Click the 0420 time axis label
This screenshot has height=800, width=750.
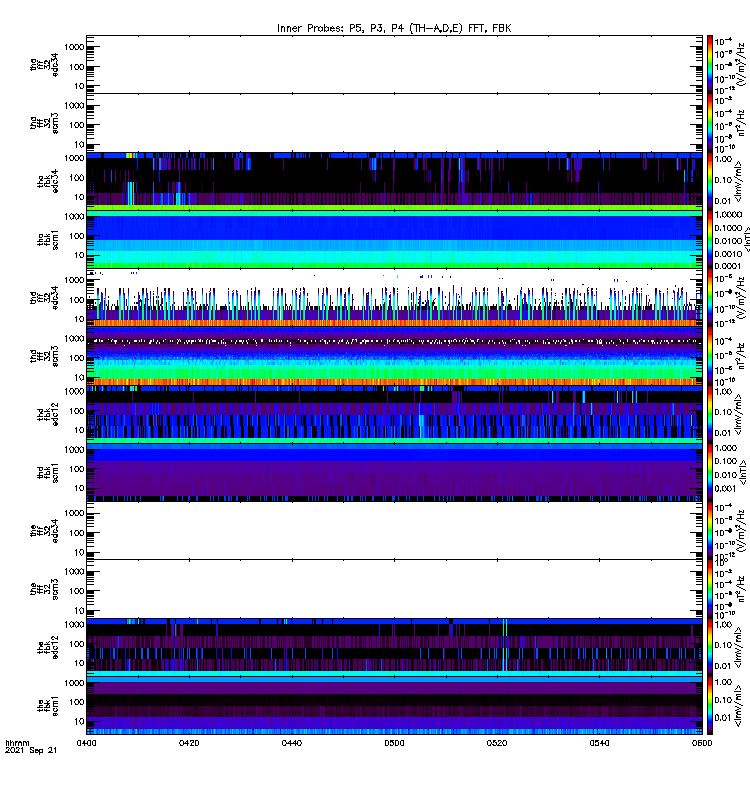click(189, 743)
